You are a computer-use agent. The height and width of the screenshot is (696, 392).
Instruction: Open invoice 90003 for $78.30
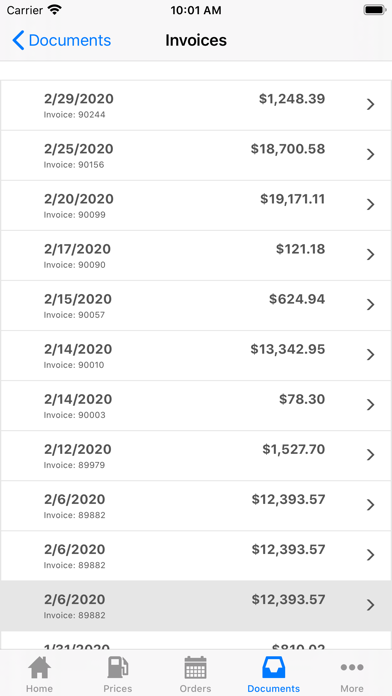click(x=196, y=406)
